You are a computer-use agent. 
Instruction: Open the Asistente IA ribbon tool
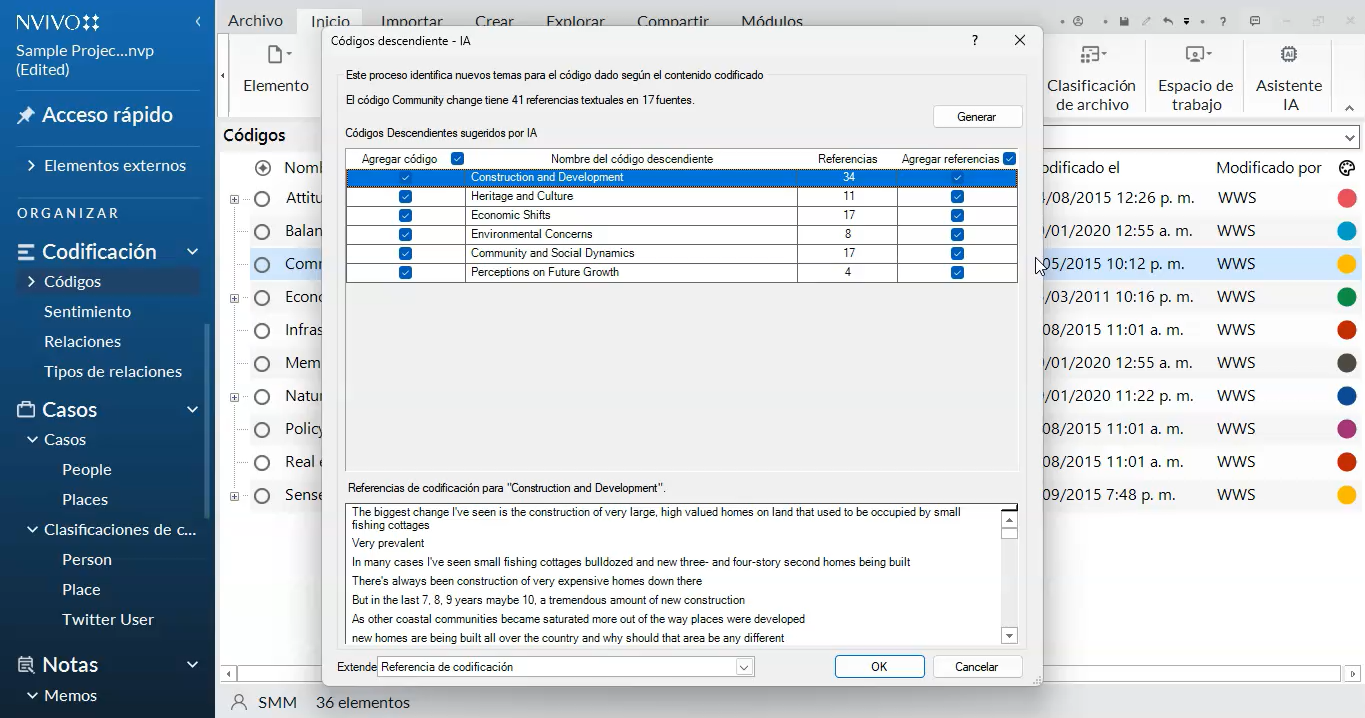[1289, 55]
